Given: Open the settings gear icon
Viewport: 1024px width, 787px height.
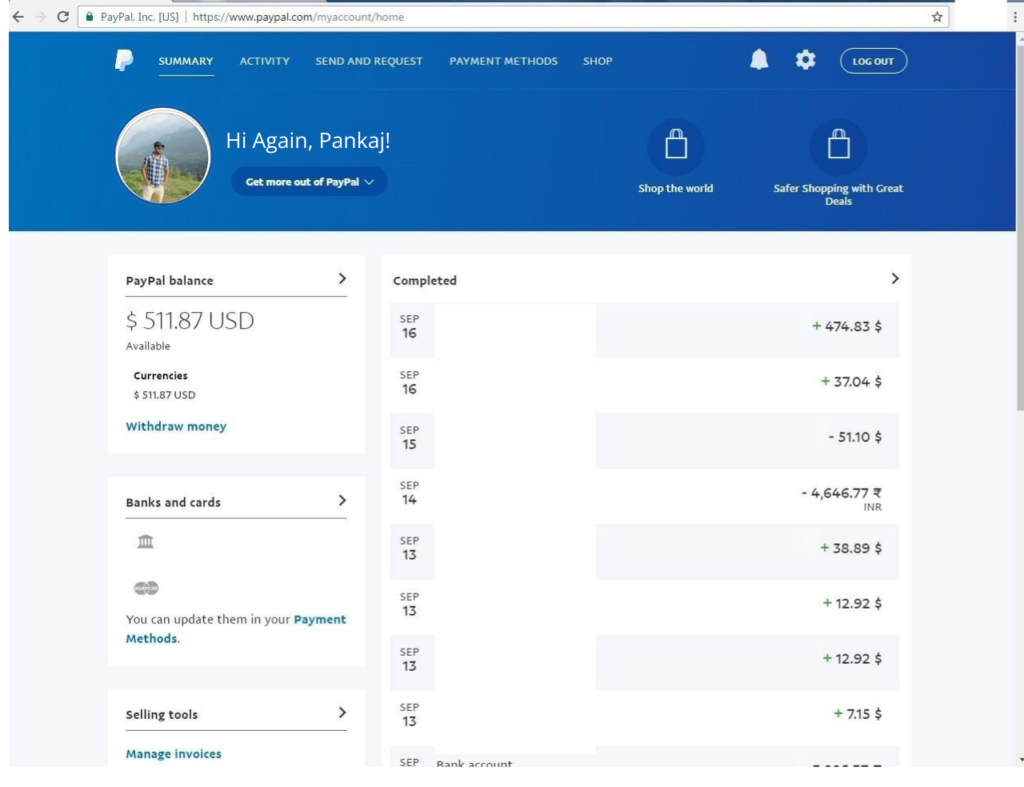Looking at the screenshot, I should pos(805,60).
